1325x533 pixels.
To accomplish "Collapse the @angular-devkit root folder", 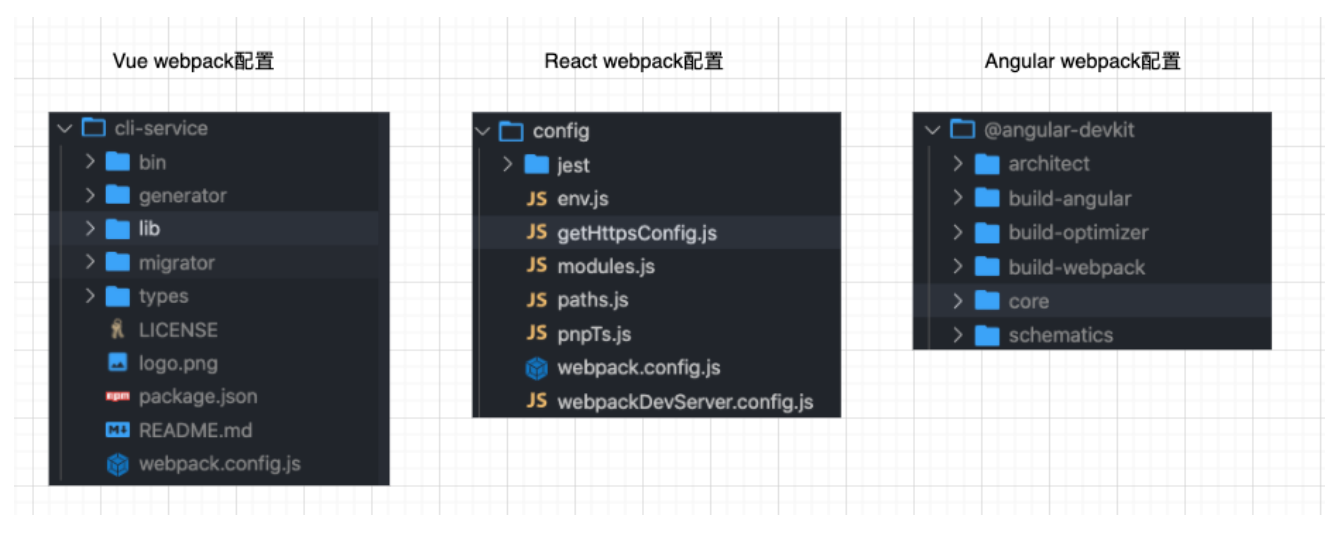I will pos(933,130).
